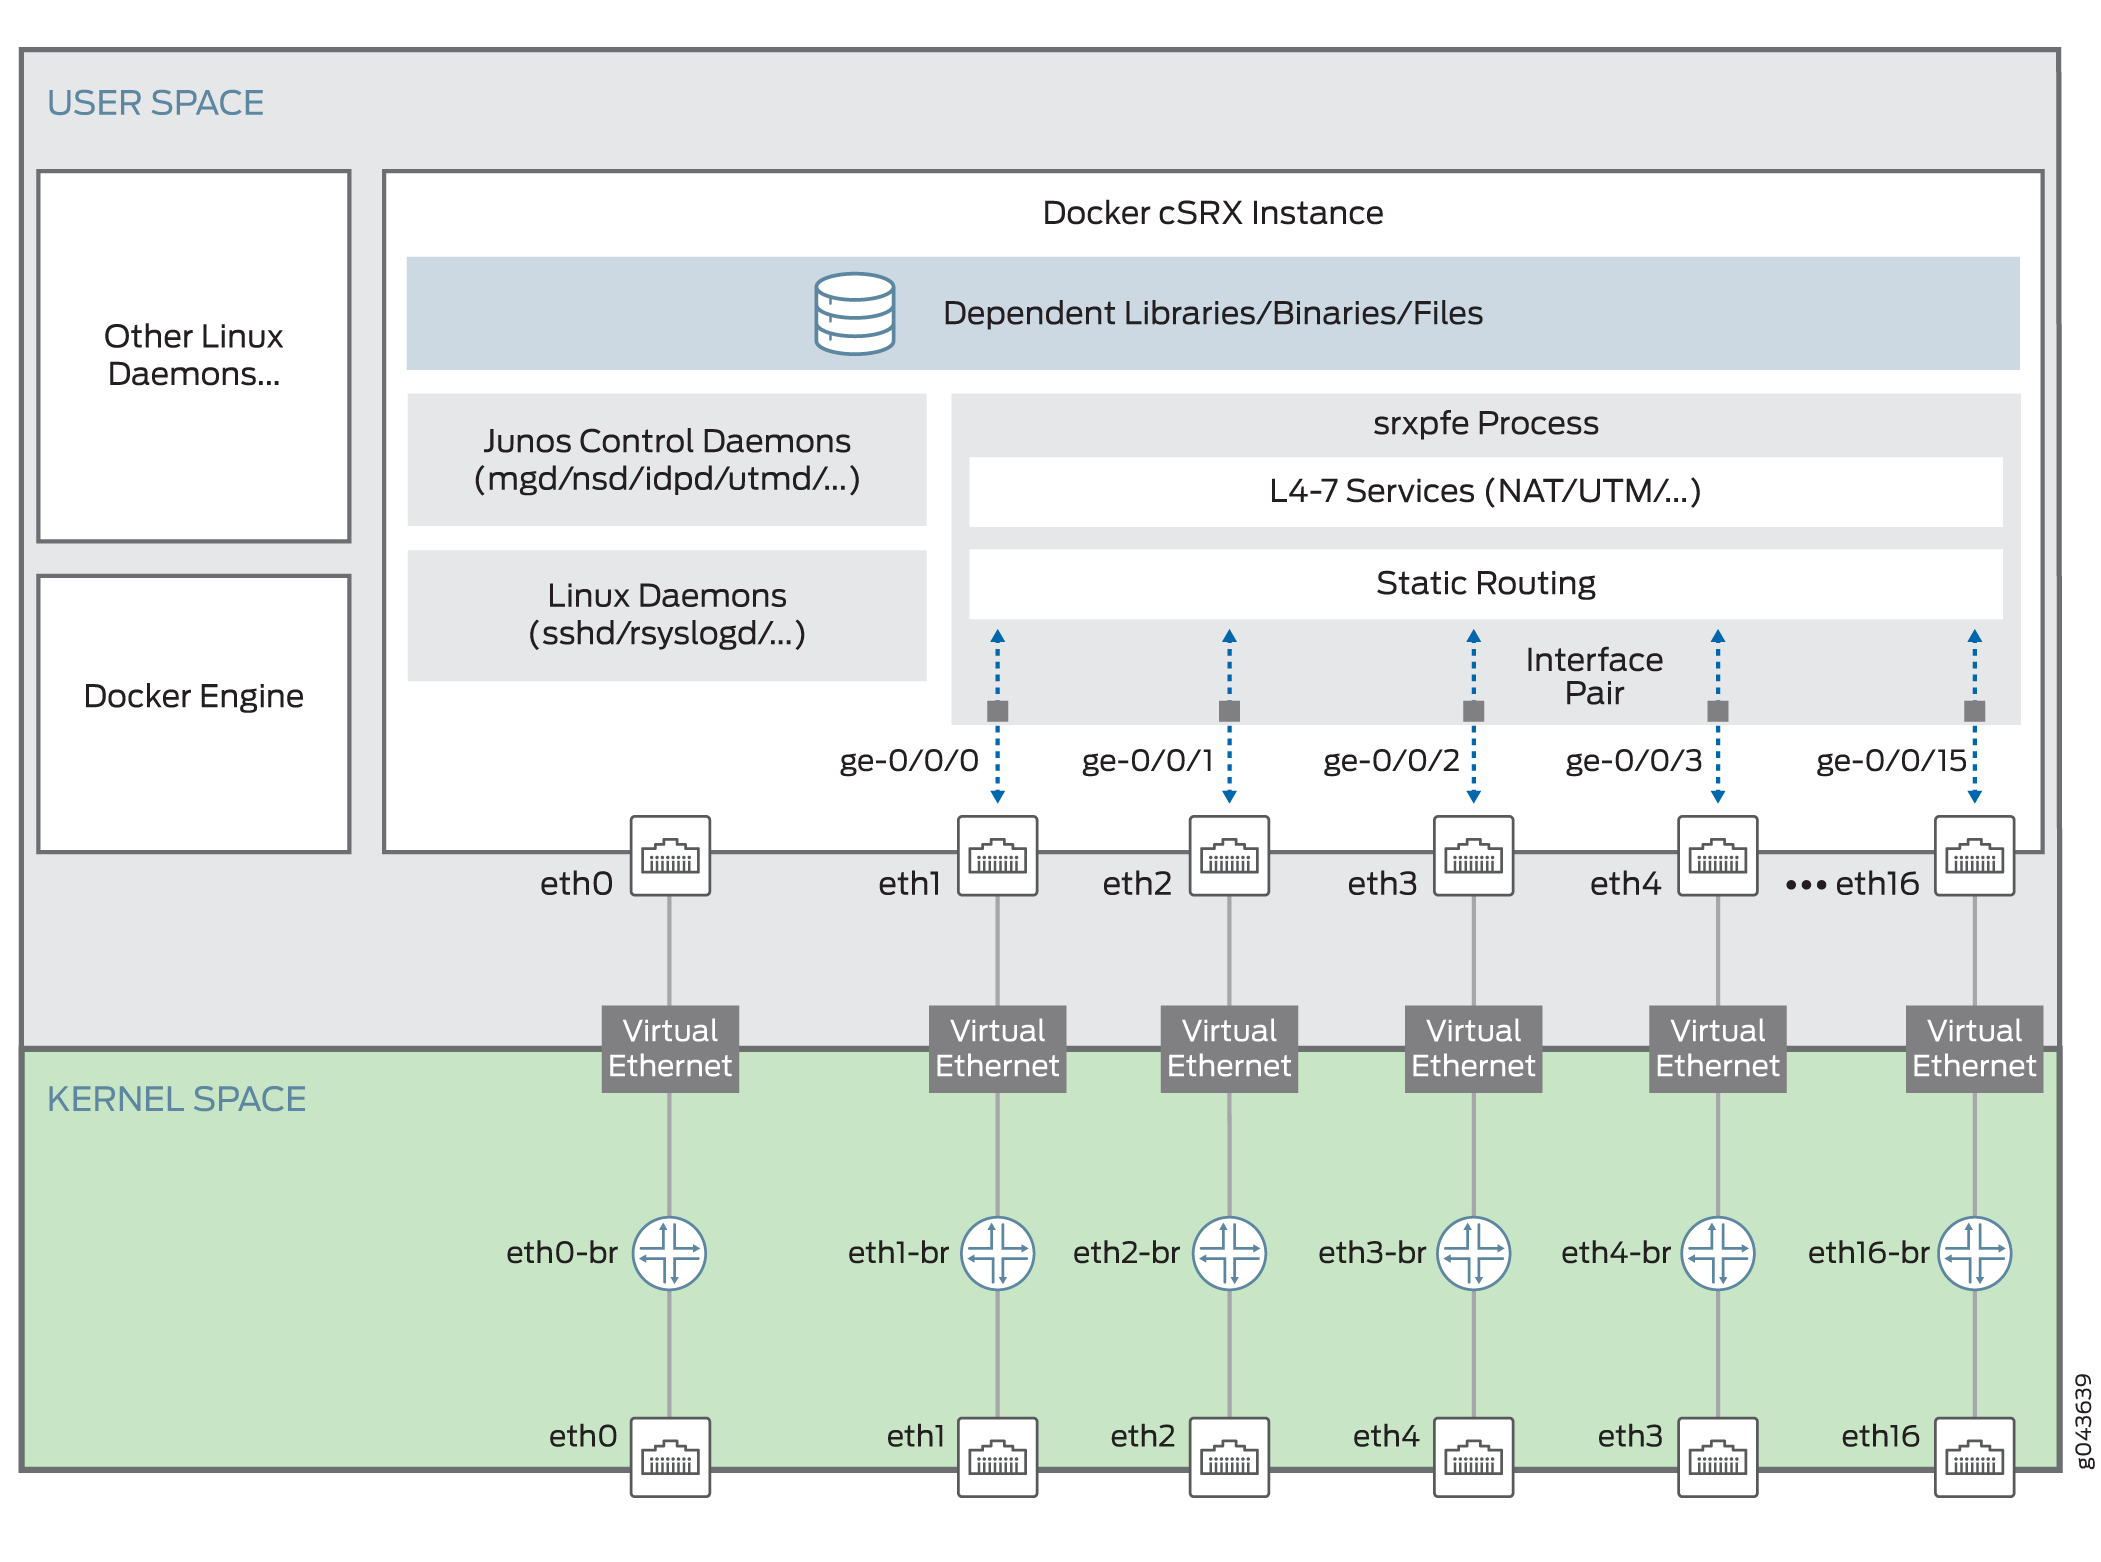The image size is (2101, 1562).
Task: Click the eth3-br bridge router icon
Action: coord(1473,1253)
